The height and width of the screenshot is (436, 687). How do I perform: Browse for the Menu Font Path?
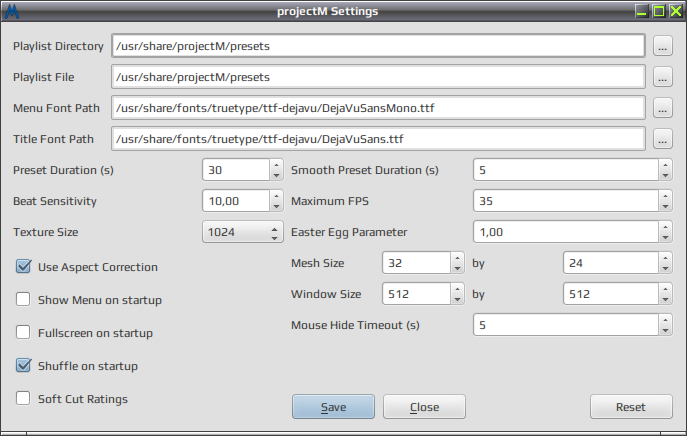(x=662, y=108)
